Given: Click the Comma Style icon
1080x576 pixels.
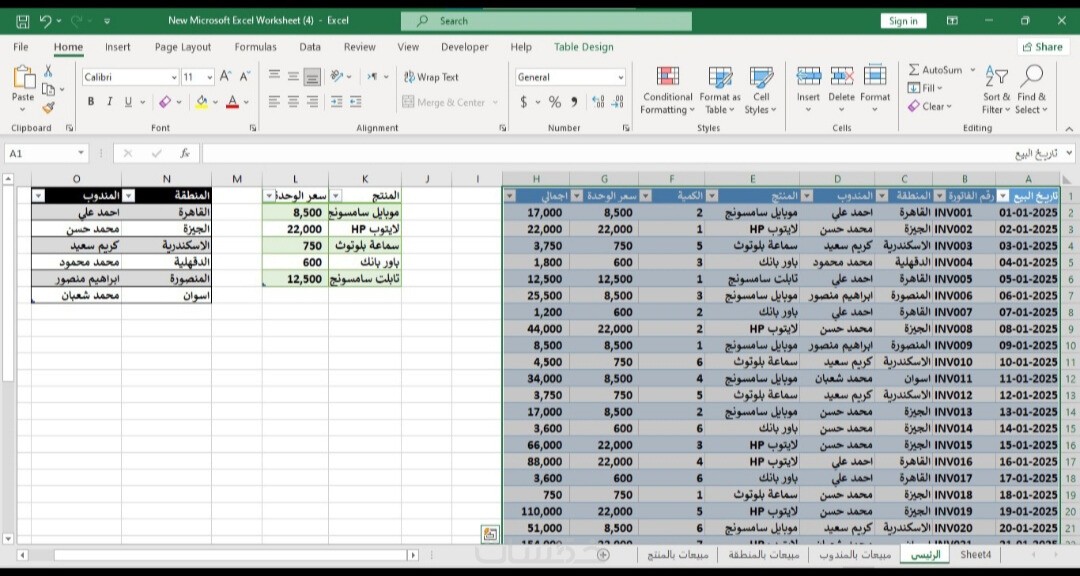Looking at the screenshot, I should coord(574,102).
